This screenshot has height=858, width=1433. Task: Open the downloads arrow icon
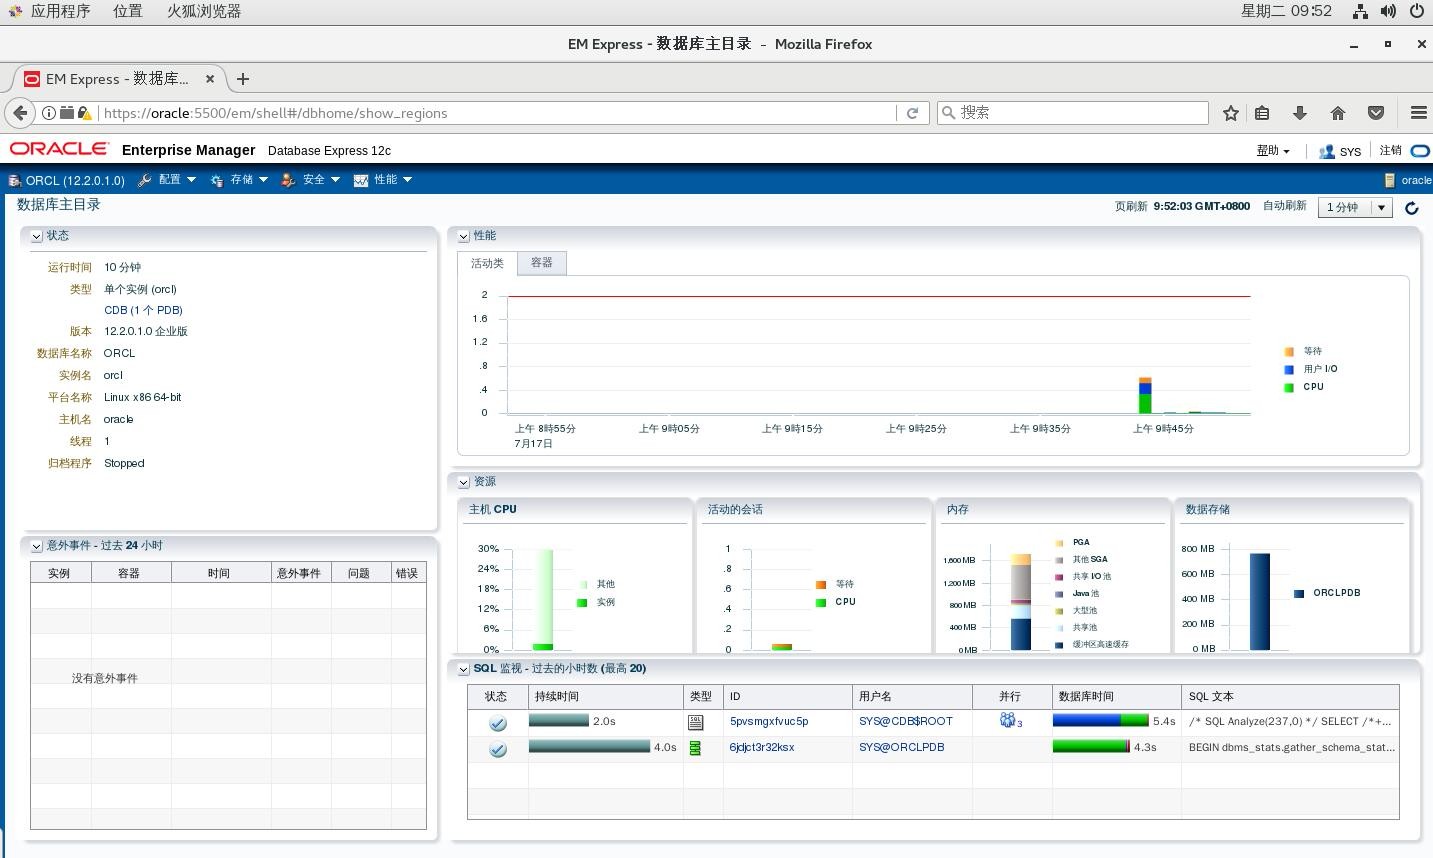1300,113
